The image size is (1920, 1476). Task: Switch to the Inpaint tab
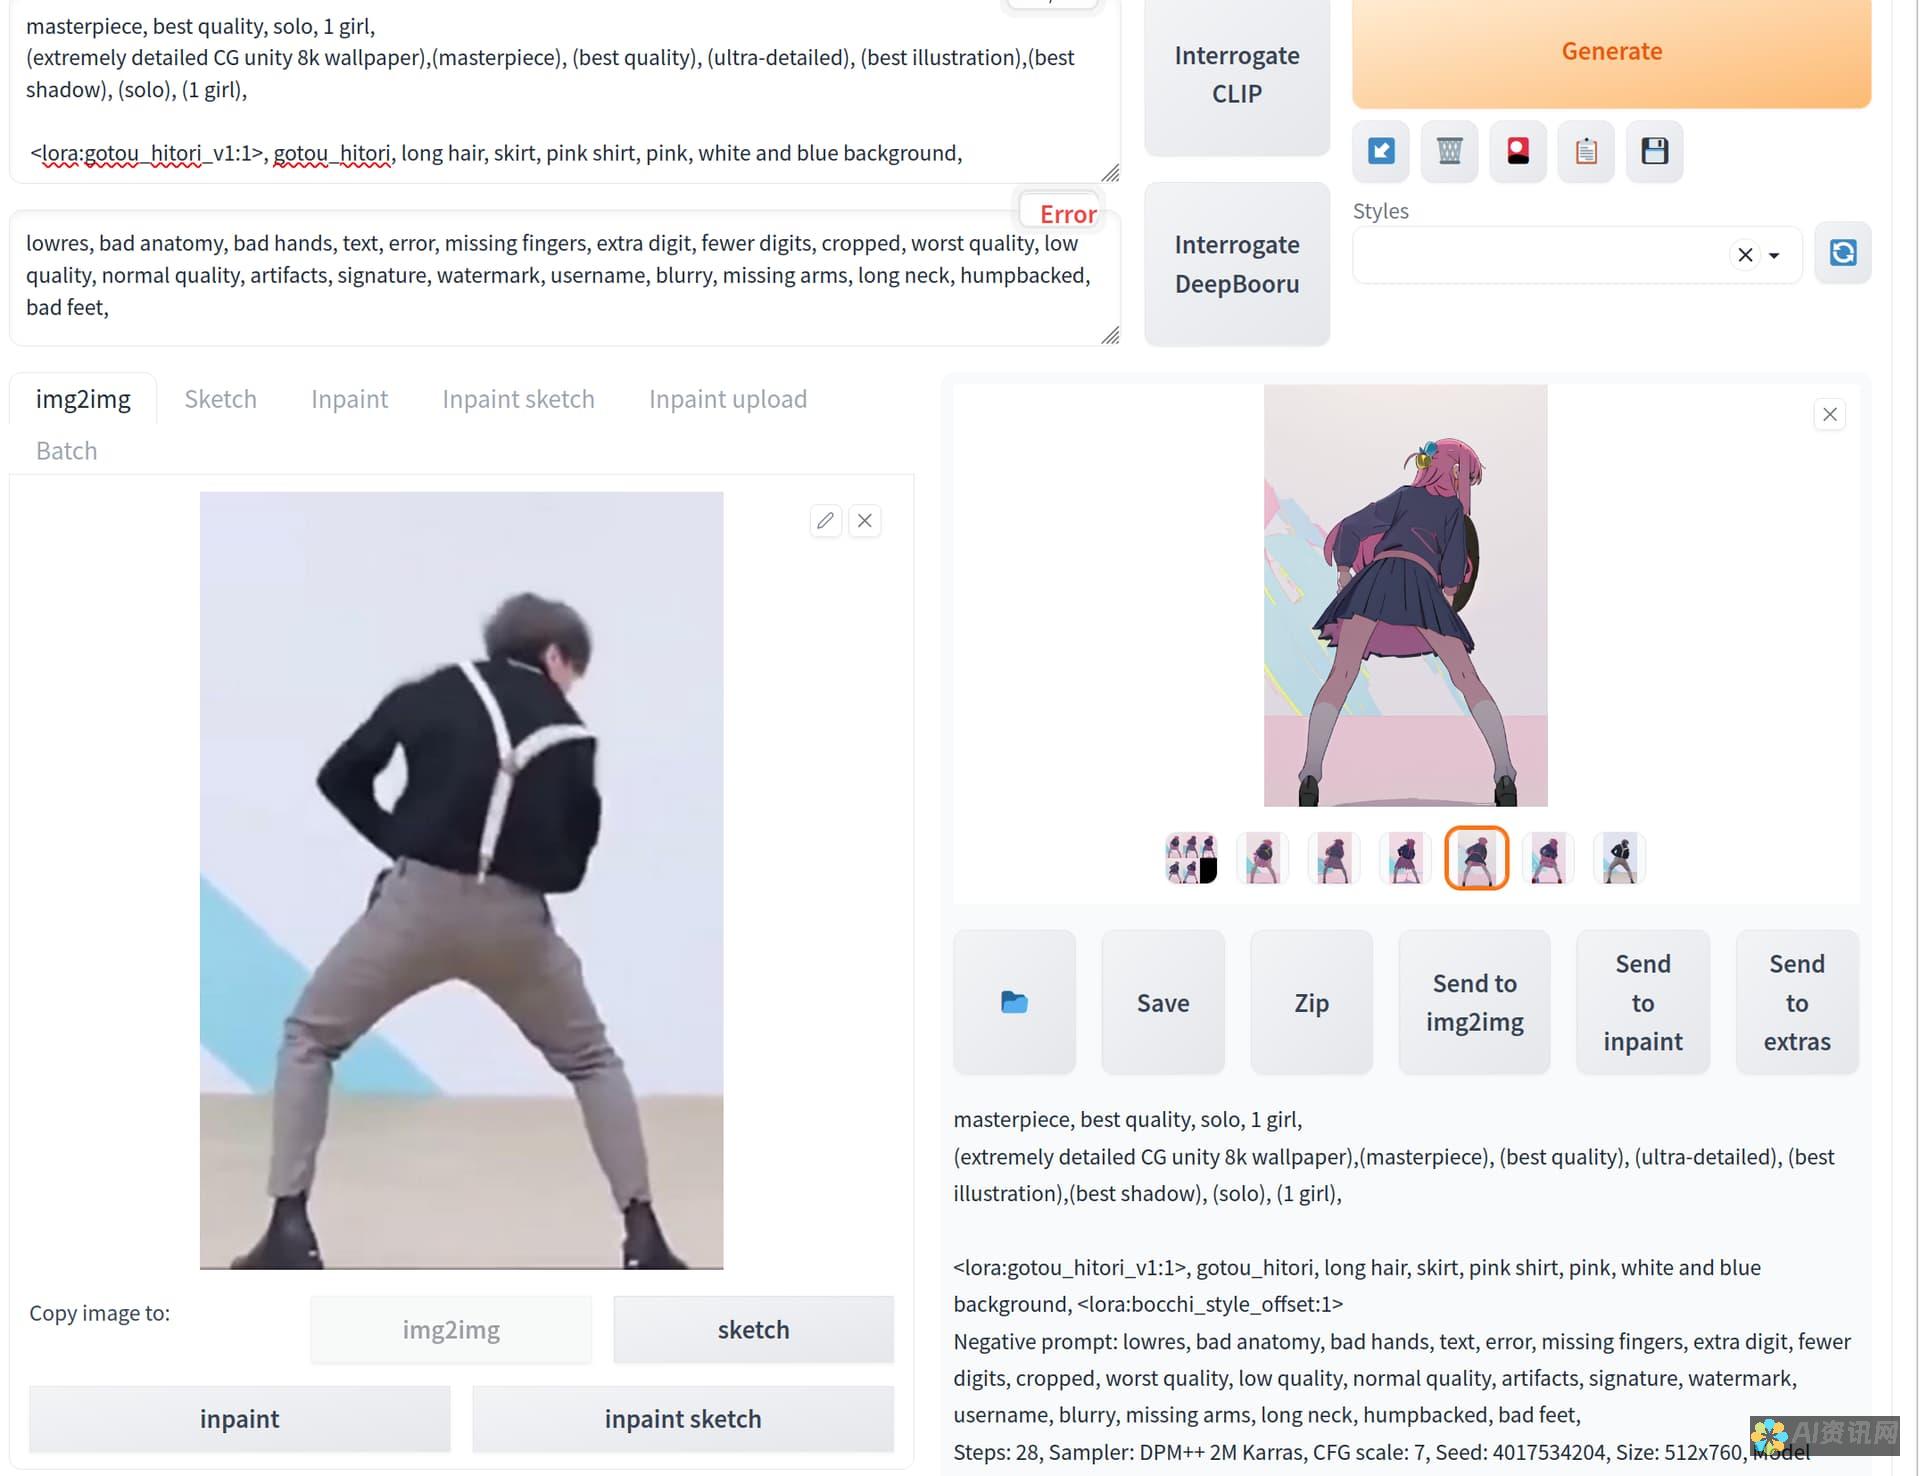(x=349, y=398)
